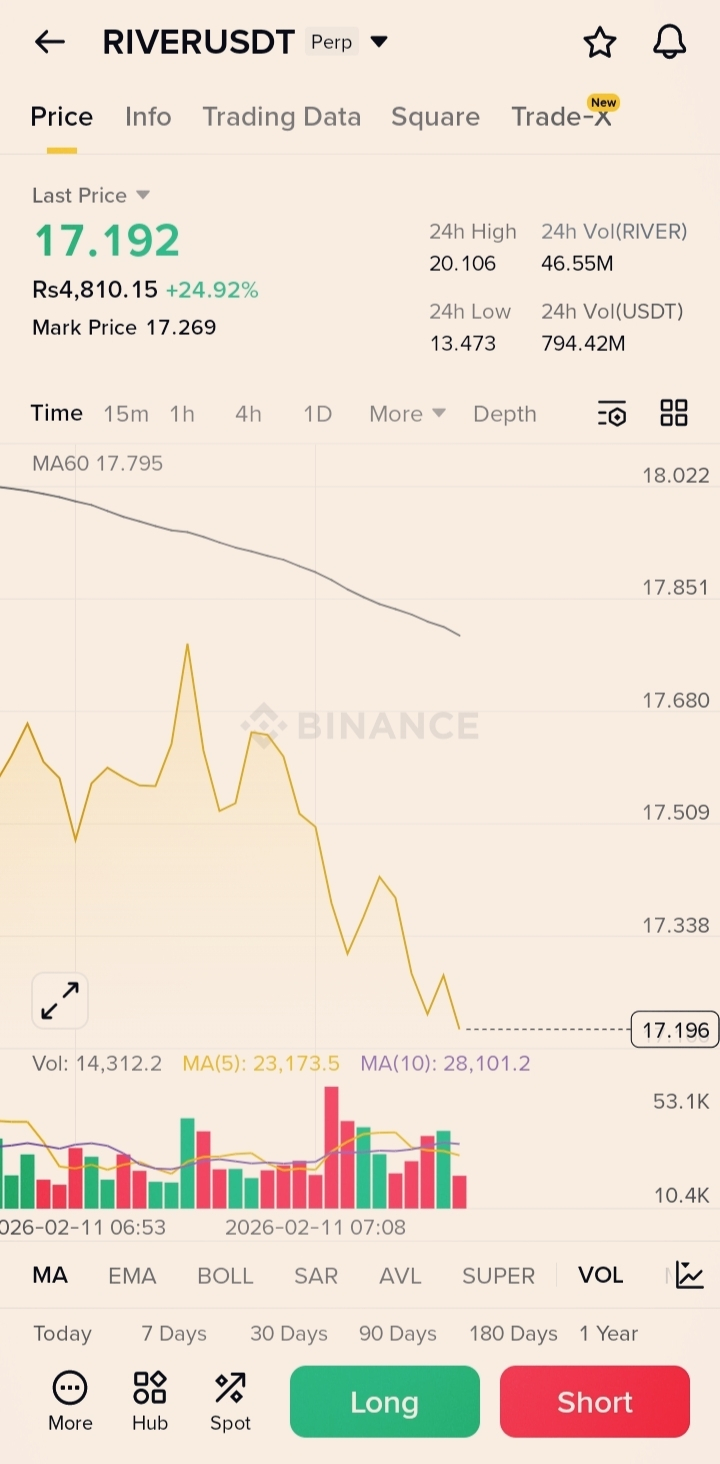
Task: Open indicator chart settings icon after VOL
Action: (689, 1275)
